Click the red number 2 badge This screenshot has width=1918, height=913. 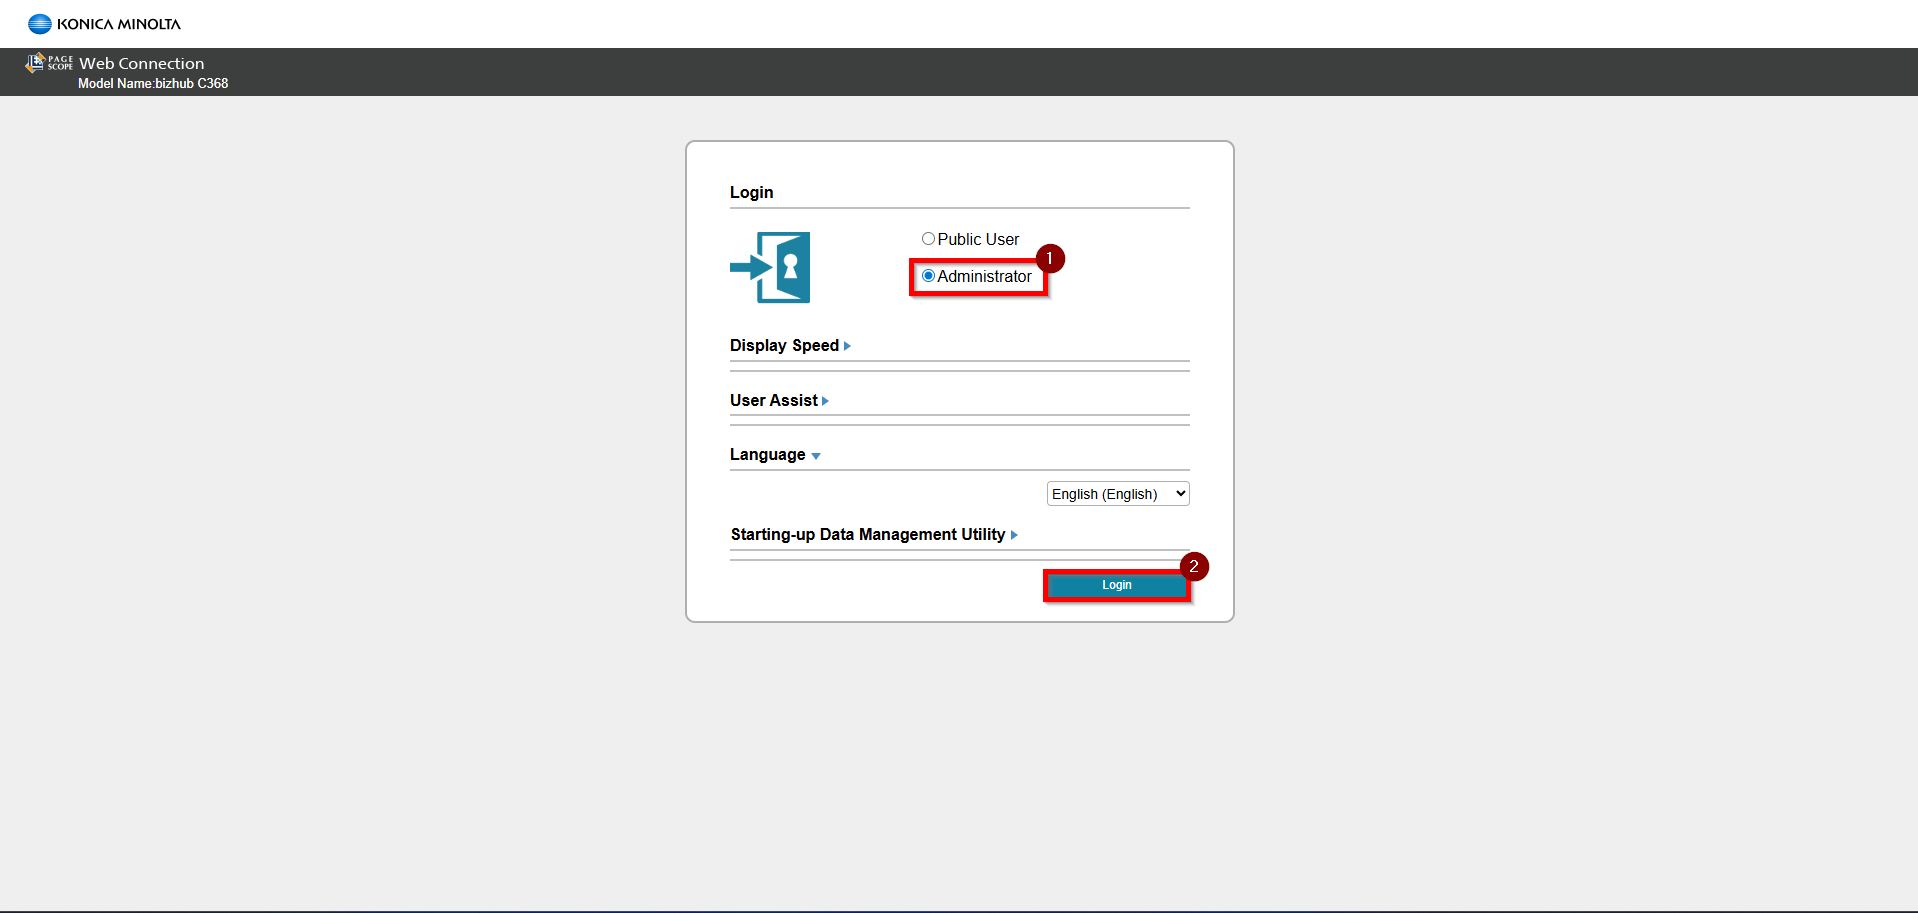pyautogui.click(x=1193, y=567)
